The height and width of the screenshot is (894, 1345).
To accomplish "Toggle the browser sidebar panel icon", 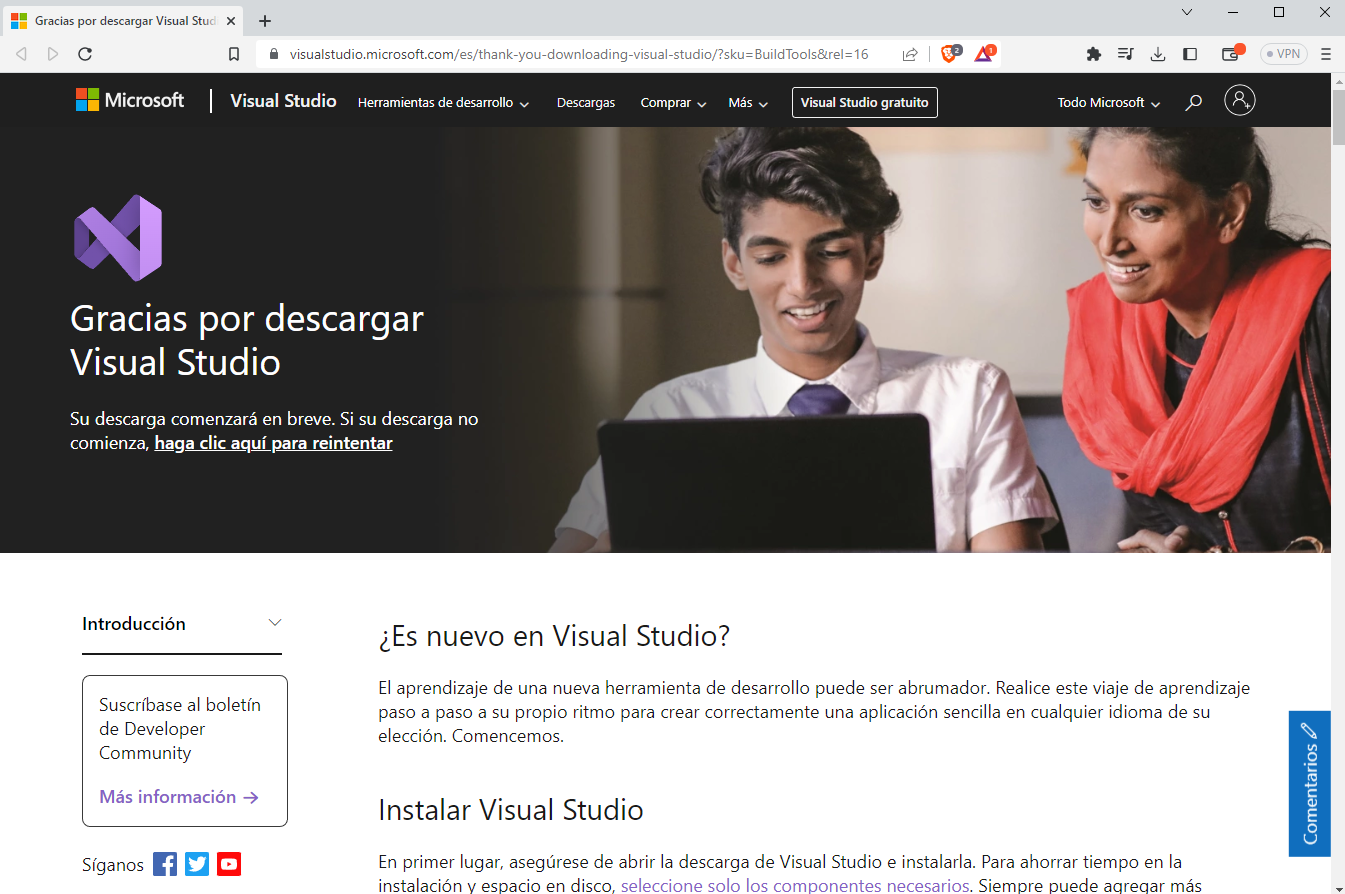I will coord(1190,54).
